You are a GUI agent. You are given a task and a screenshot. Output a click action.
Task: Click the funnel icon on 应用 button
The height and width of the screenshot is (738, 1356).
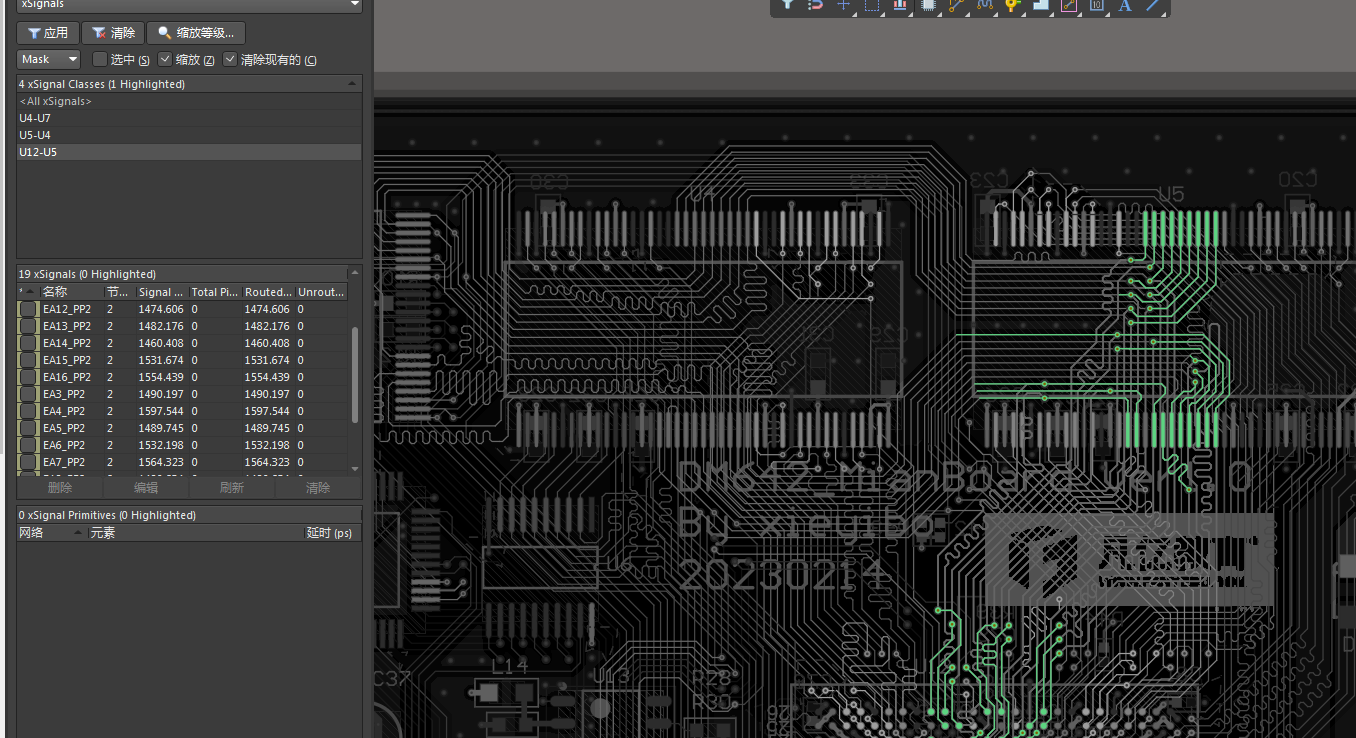[x=33, y=33]
